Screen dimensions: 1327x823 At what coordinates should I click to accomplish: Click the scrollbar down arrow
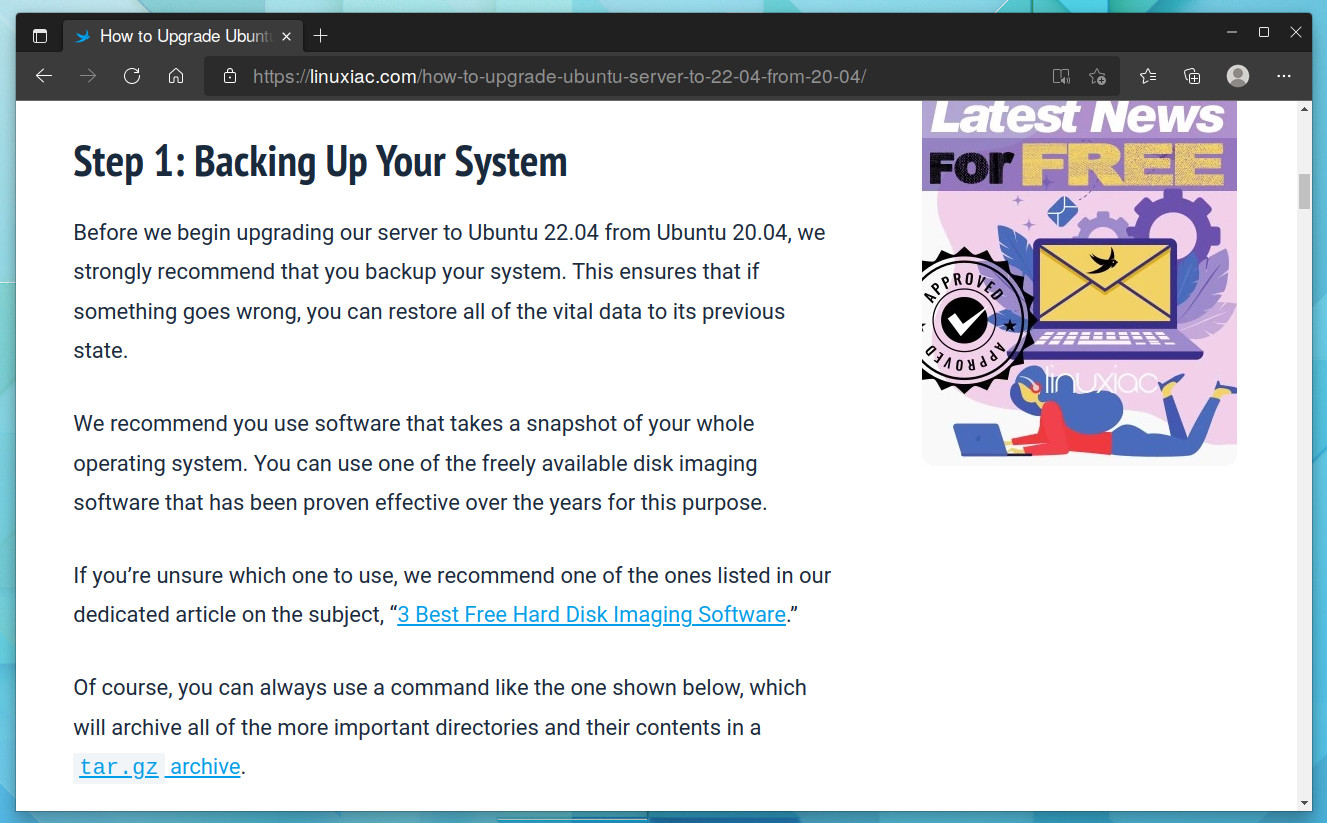click(x=1304, y=802)
